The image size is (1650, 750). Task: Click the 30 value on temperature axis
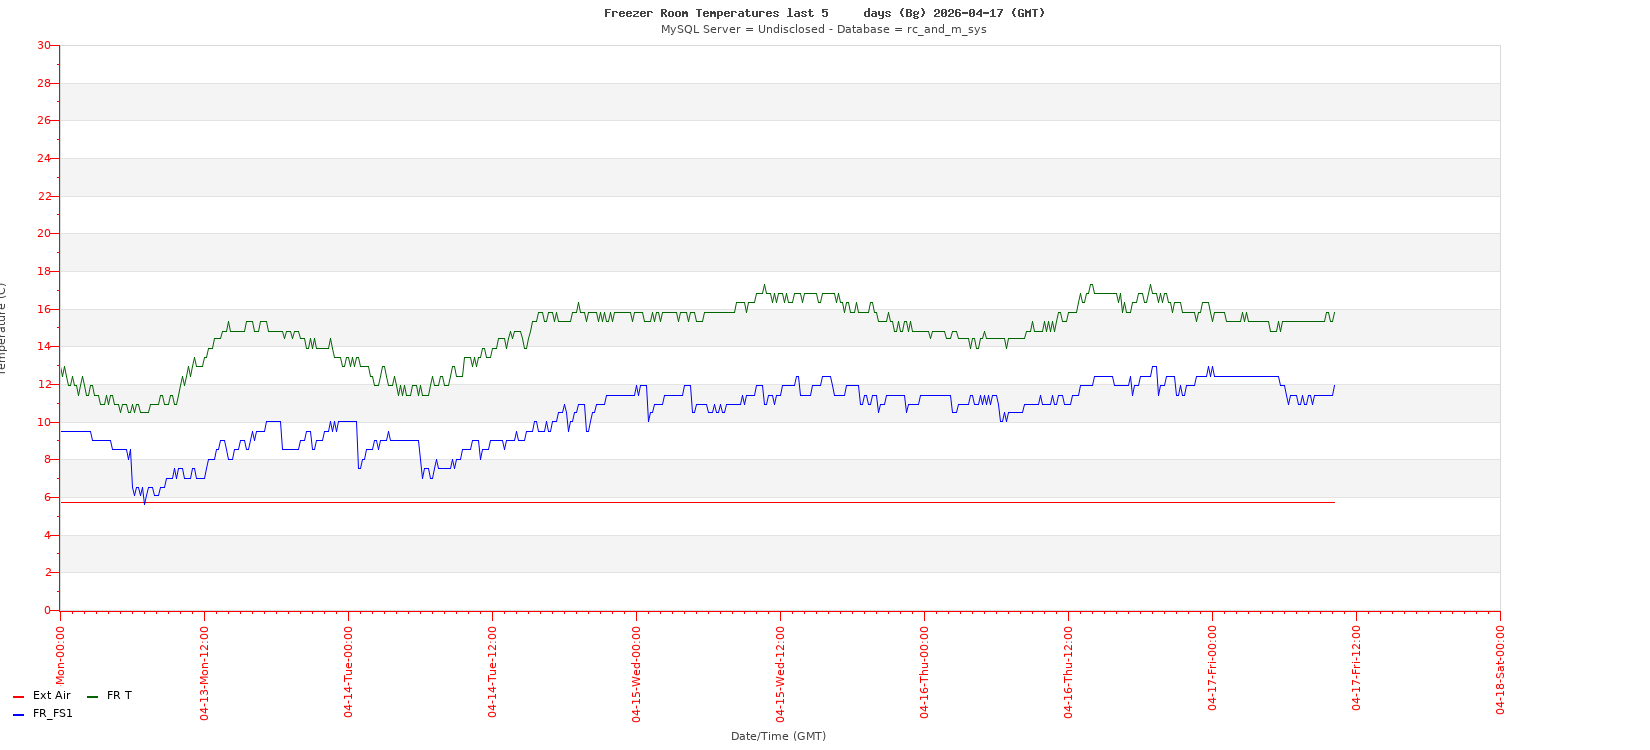[44, 45]
